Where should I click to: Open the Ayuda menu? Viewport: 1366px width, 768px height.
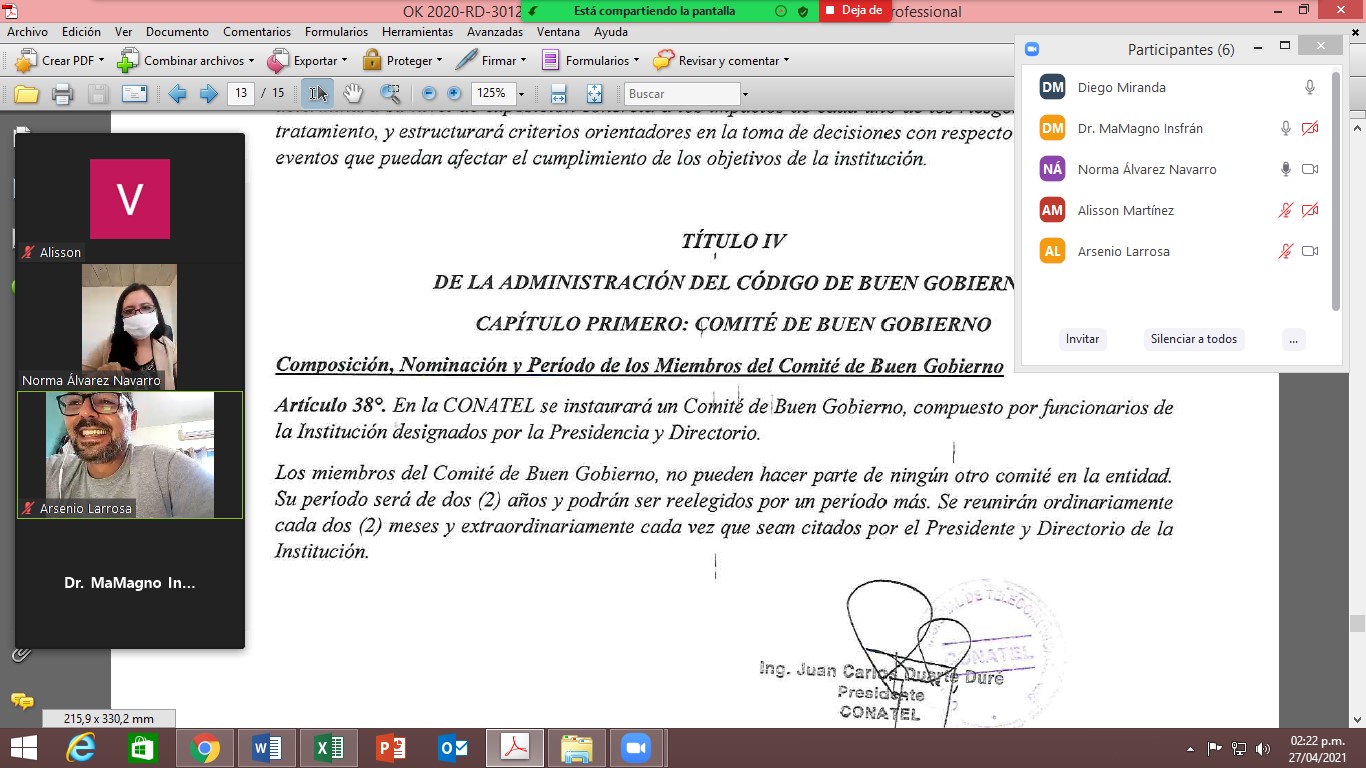(611, 32)
